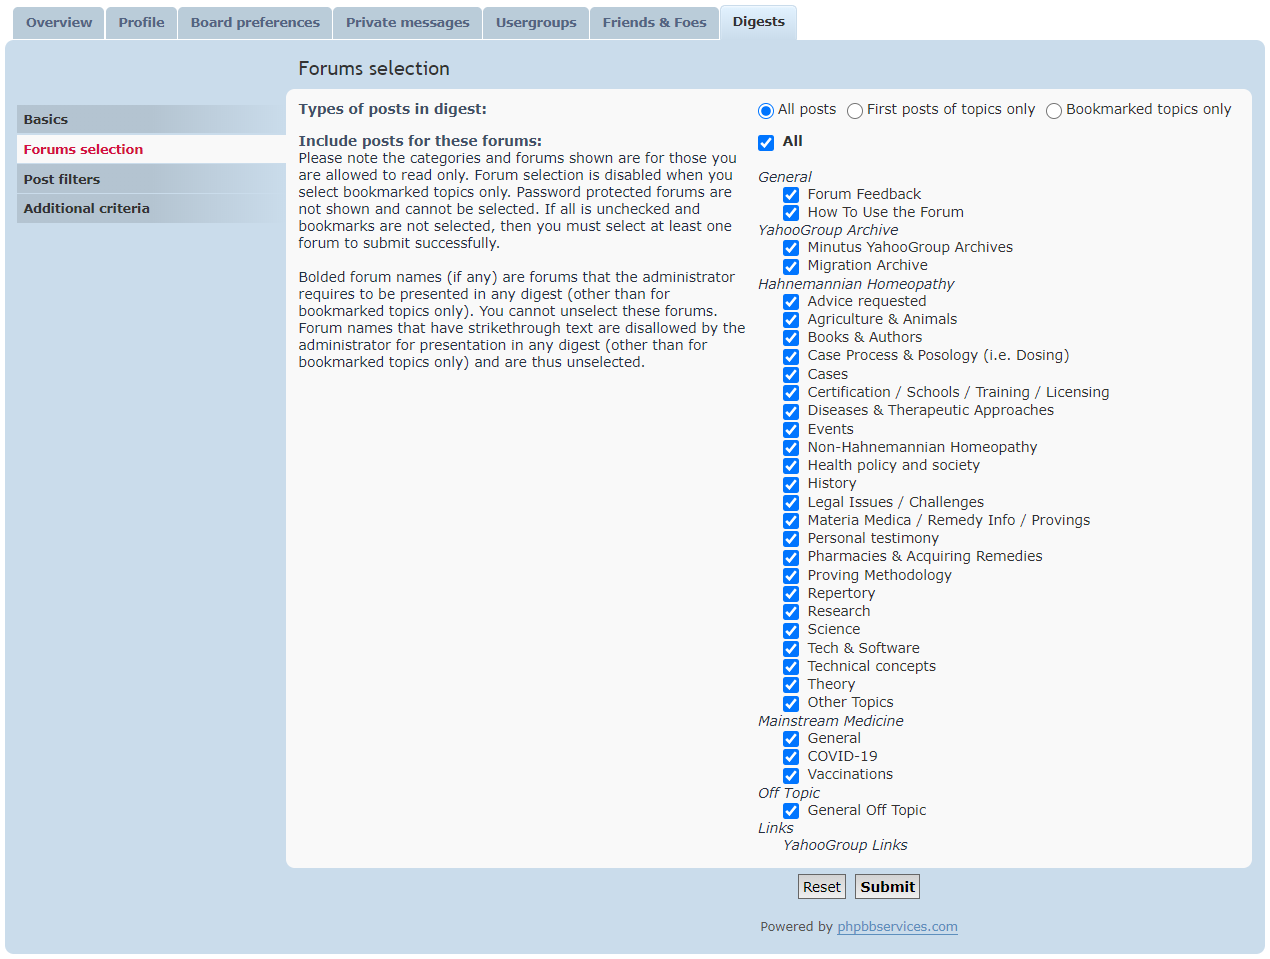The image size is (1270, 959).
Task: Toggle the Events forum checkbox
Action: [x=791, y=430]
